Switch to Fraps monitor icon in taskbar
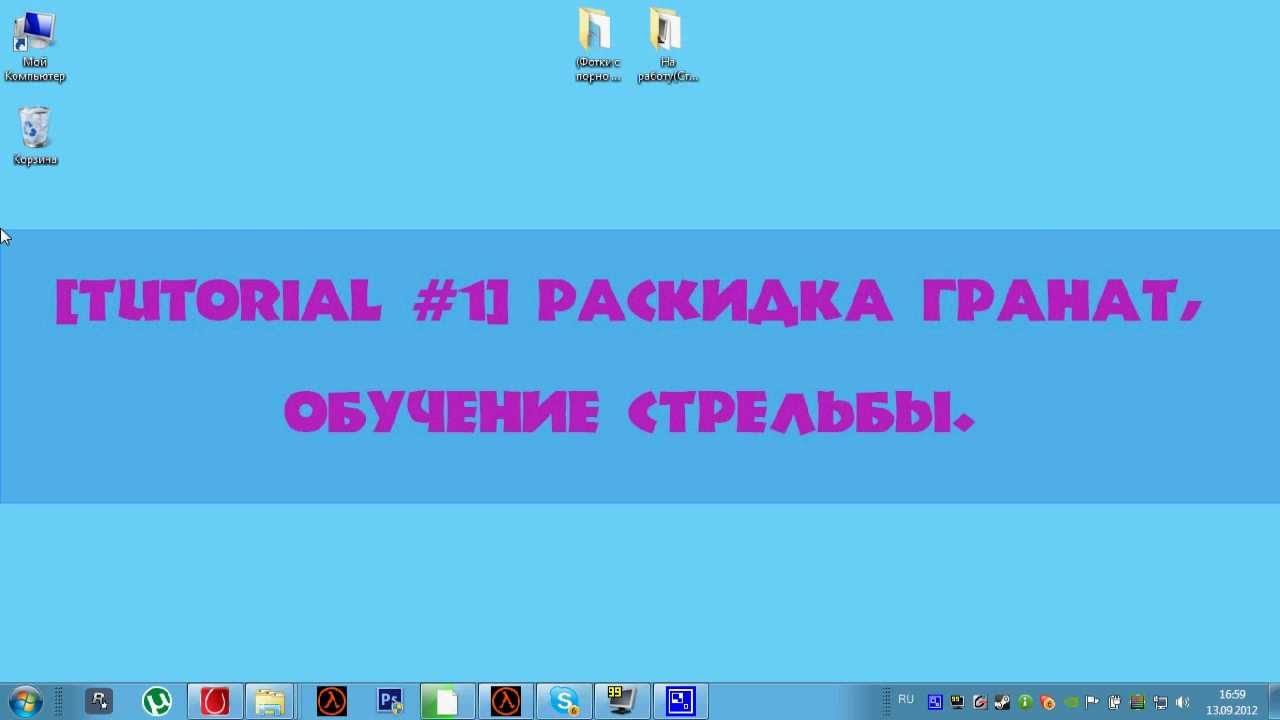Viewport: 1280px width, 720px height. (622, 701)
